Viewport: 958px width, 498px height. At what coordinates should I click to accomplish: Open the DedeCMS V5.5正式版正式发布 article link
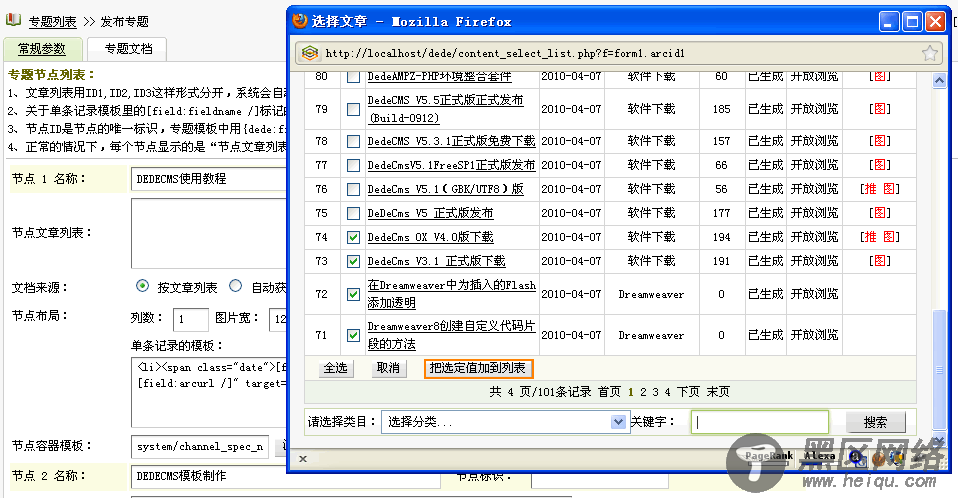445,109
